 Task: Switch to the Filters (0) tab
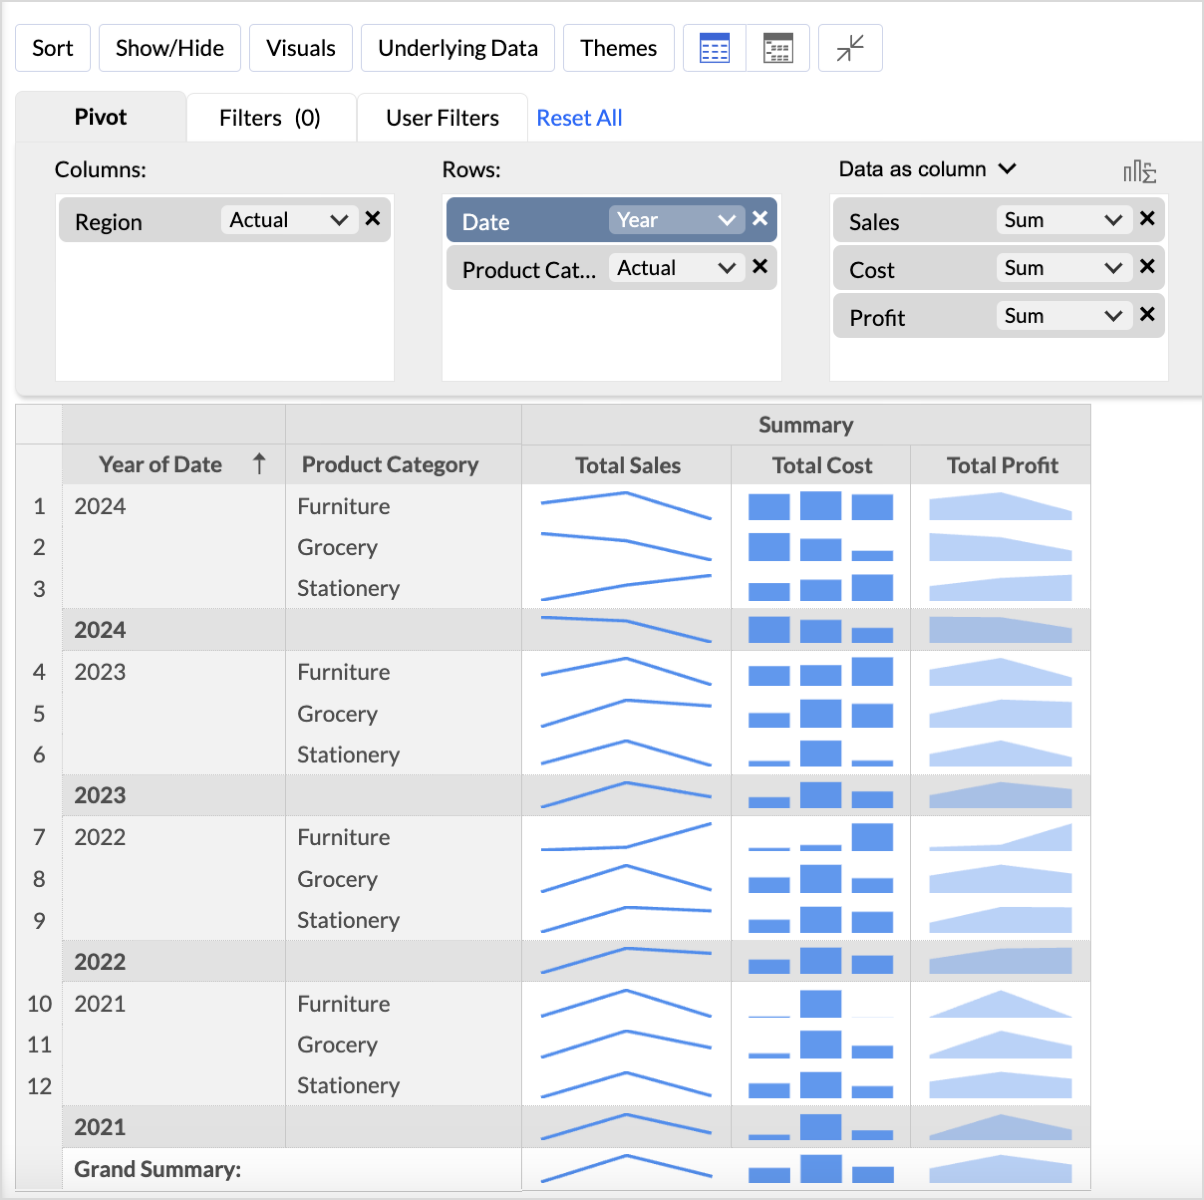pyautogui.click(x=270, y=118)
